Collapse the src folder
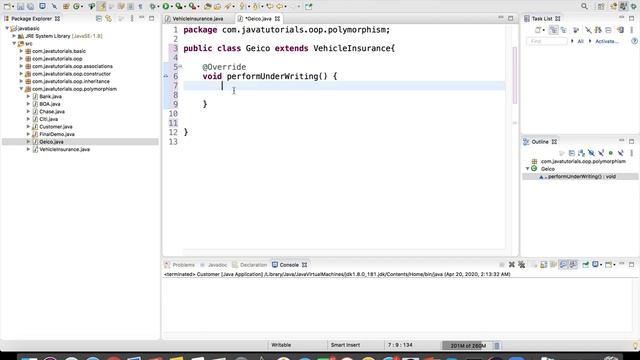640x360 pixels. coord(14,43)
